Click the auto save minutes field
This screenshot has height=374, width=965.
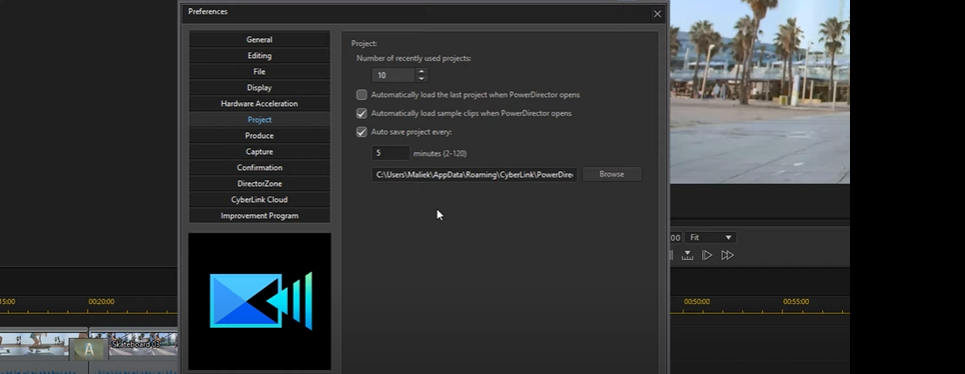[390, 153]
